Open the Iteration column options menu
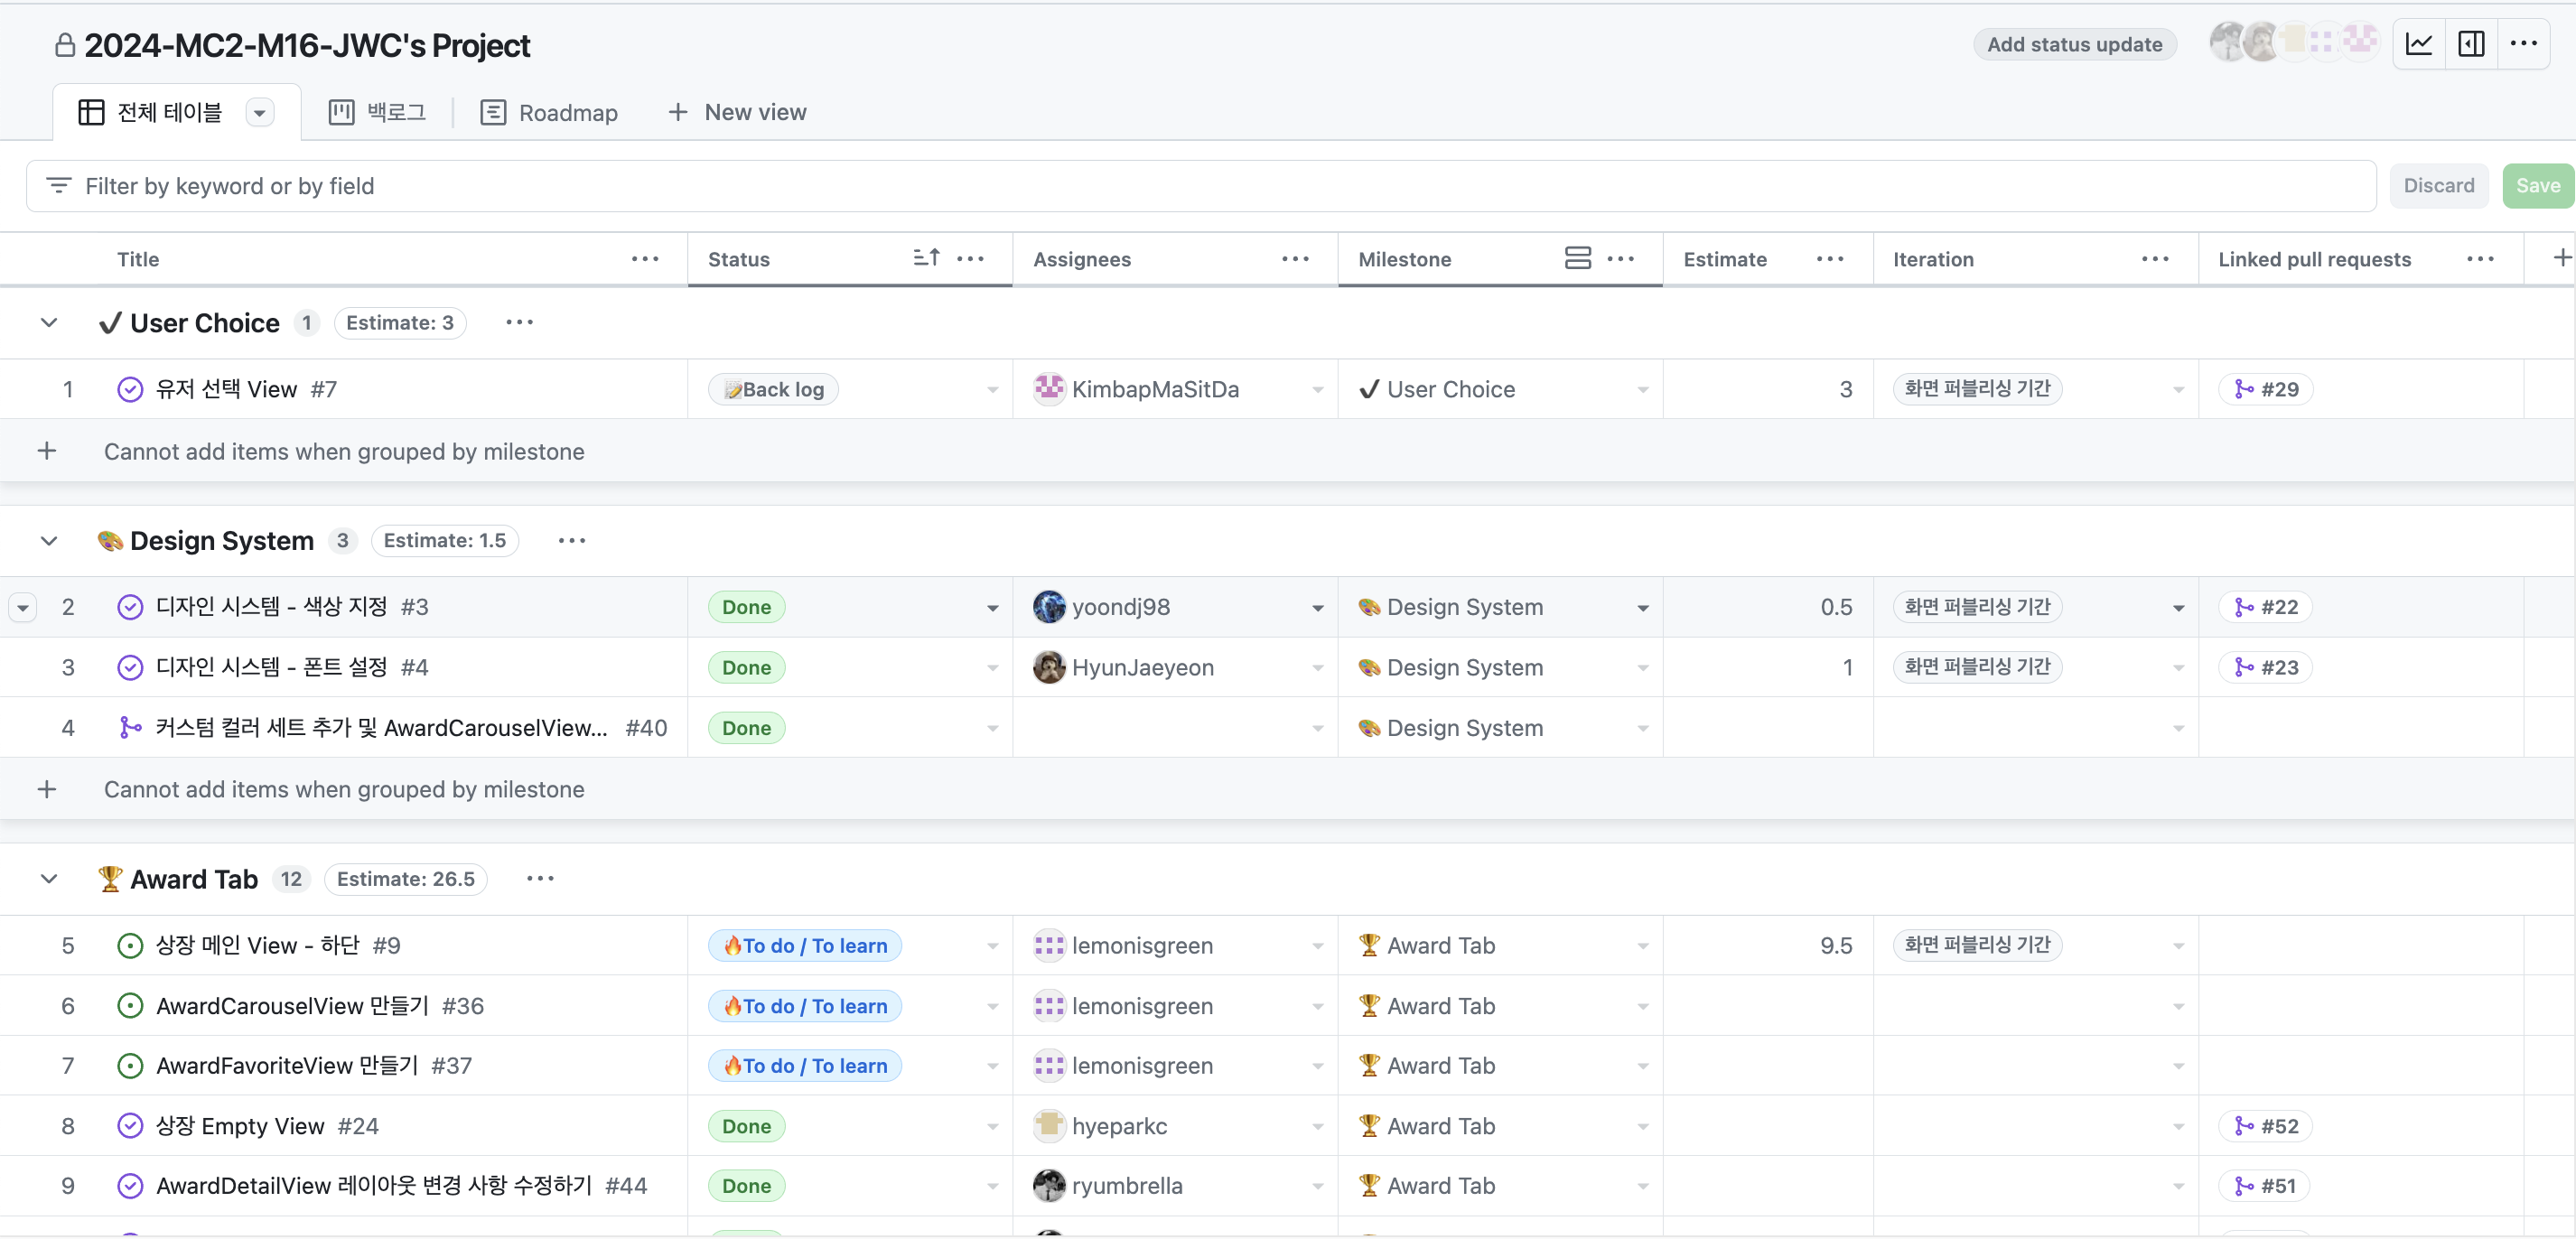 (2155, 259)
